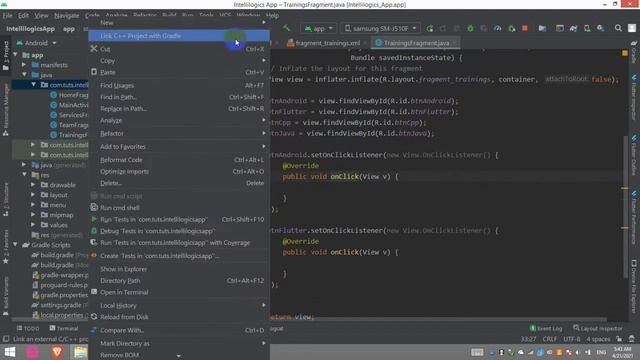The image size is (640, 360).
Task: Open the Structure tool window sidebar button
Action: 6,199
